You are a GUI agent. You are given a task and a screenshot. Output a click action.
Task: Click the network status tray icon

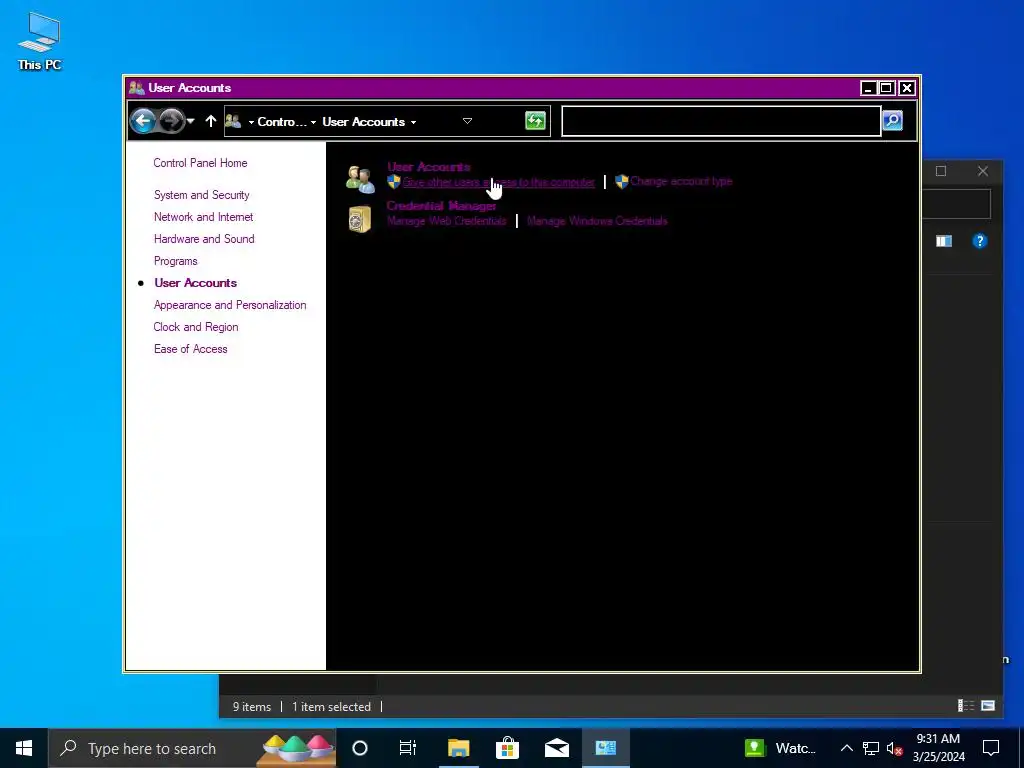[x=871, y=748]
